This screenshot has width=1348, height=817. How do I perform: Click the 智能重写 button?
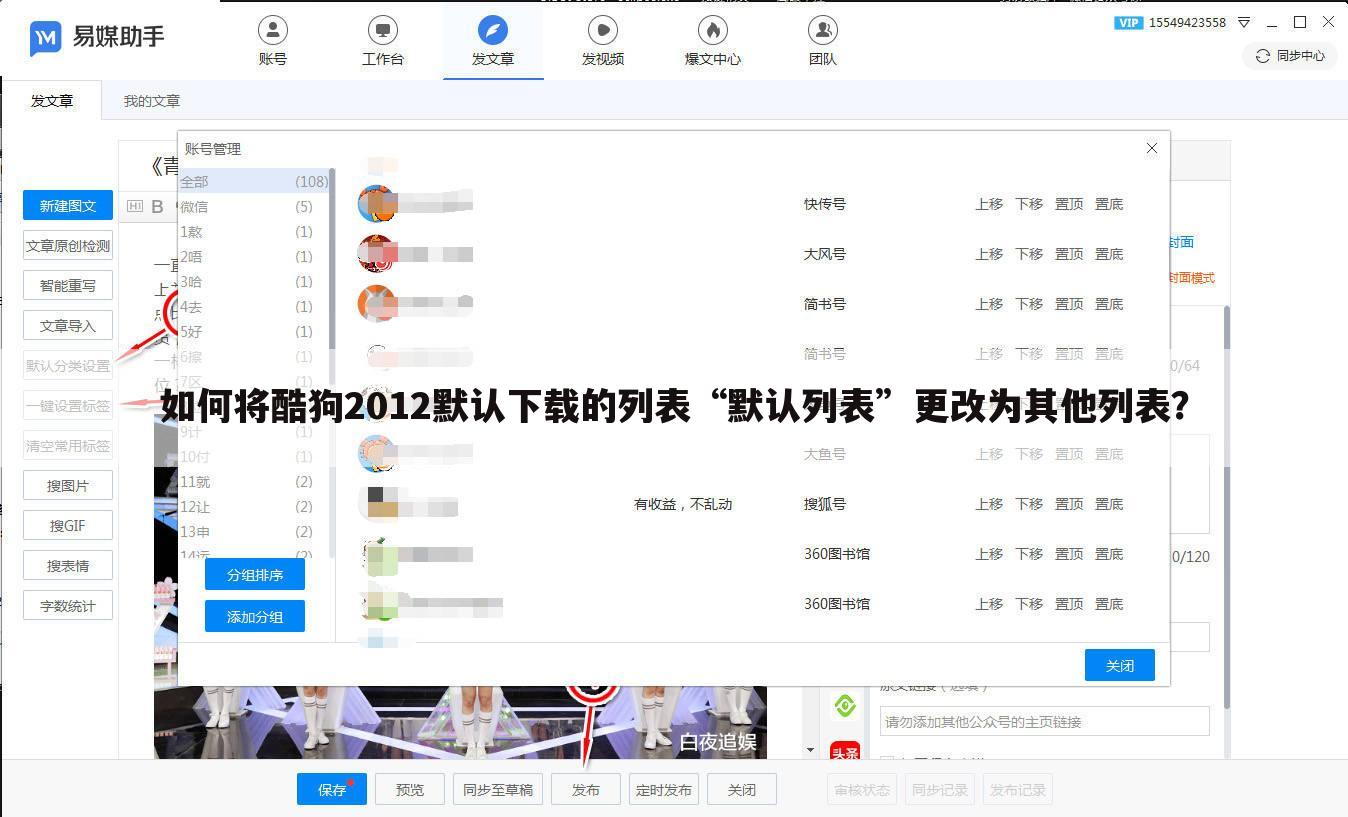point(68,286)
